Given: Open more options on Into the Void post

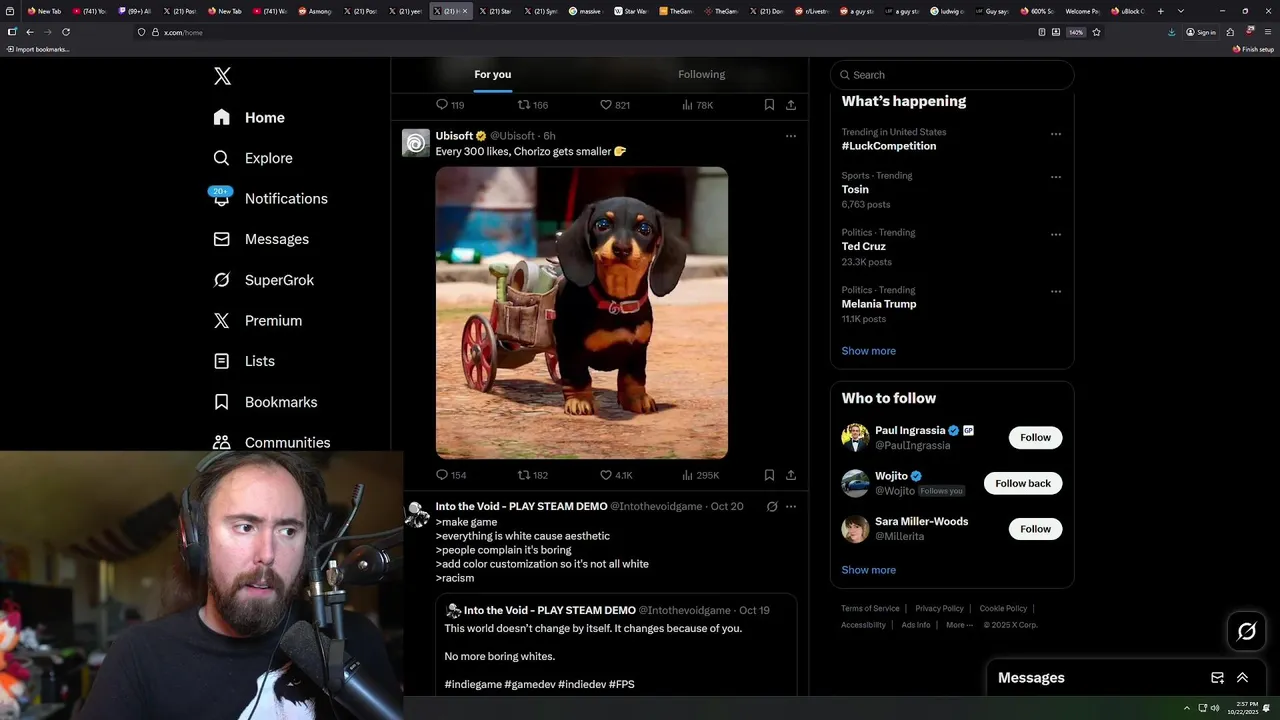Looking at the screenshot, I should (791, 507).
